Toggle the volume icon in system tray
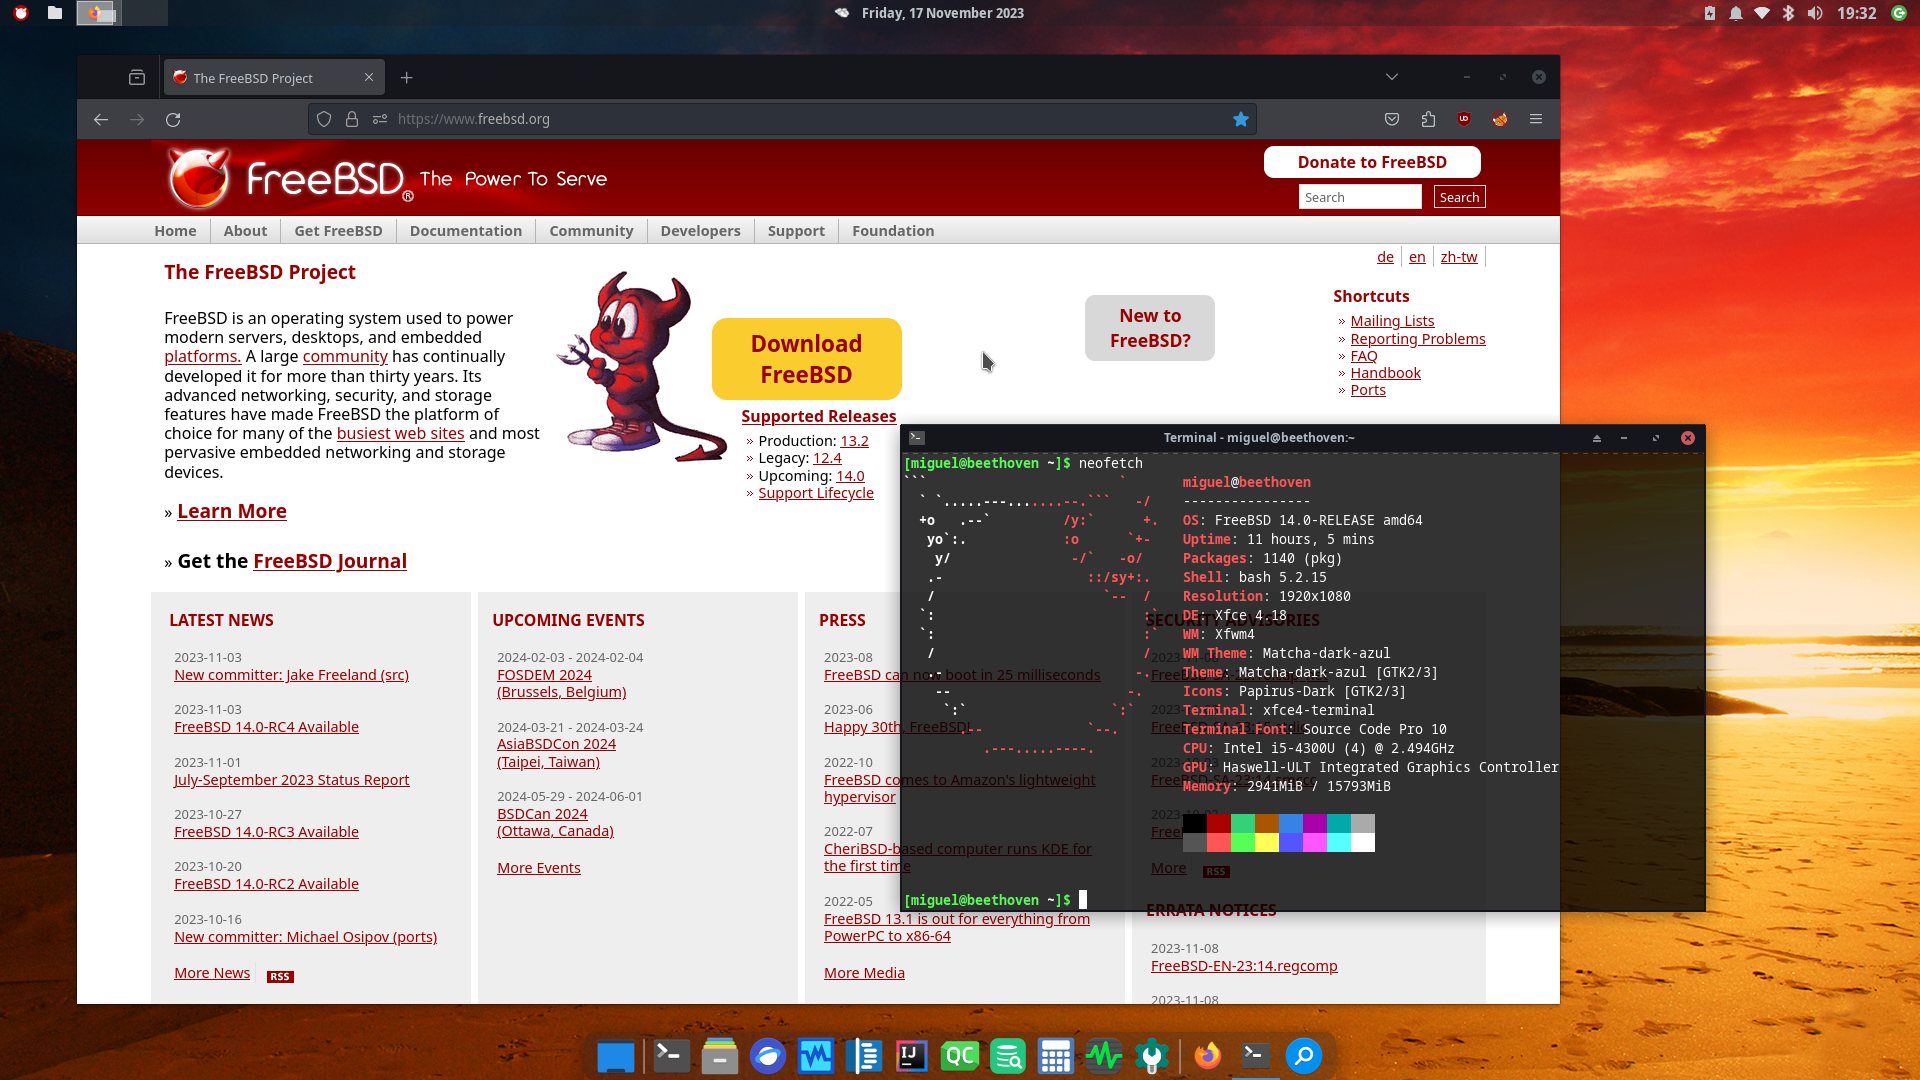1920x1080 pixels. [1815, 13]
